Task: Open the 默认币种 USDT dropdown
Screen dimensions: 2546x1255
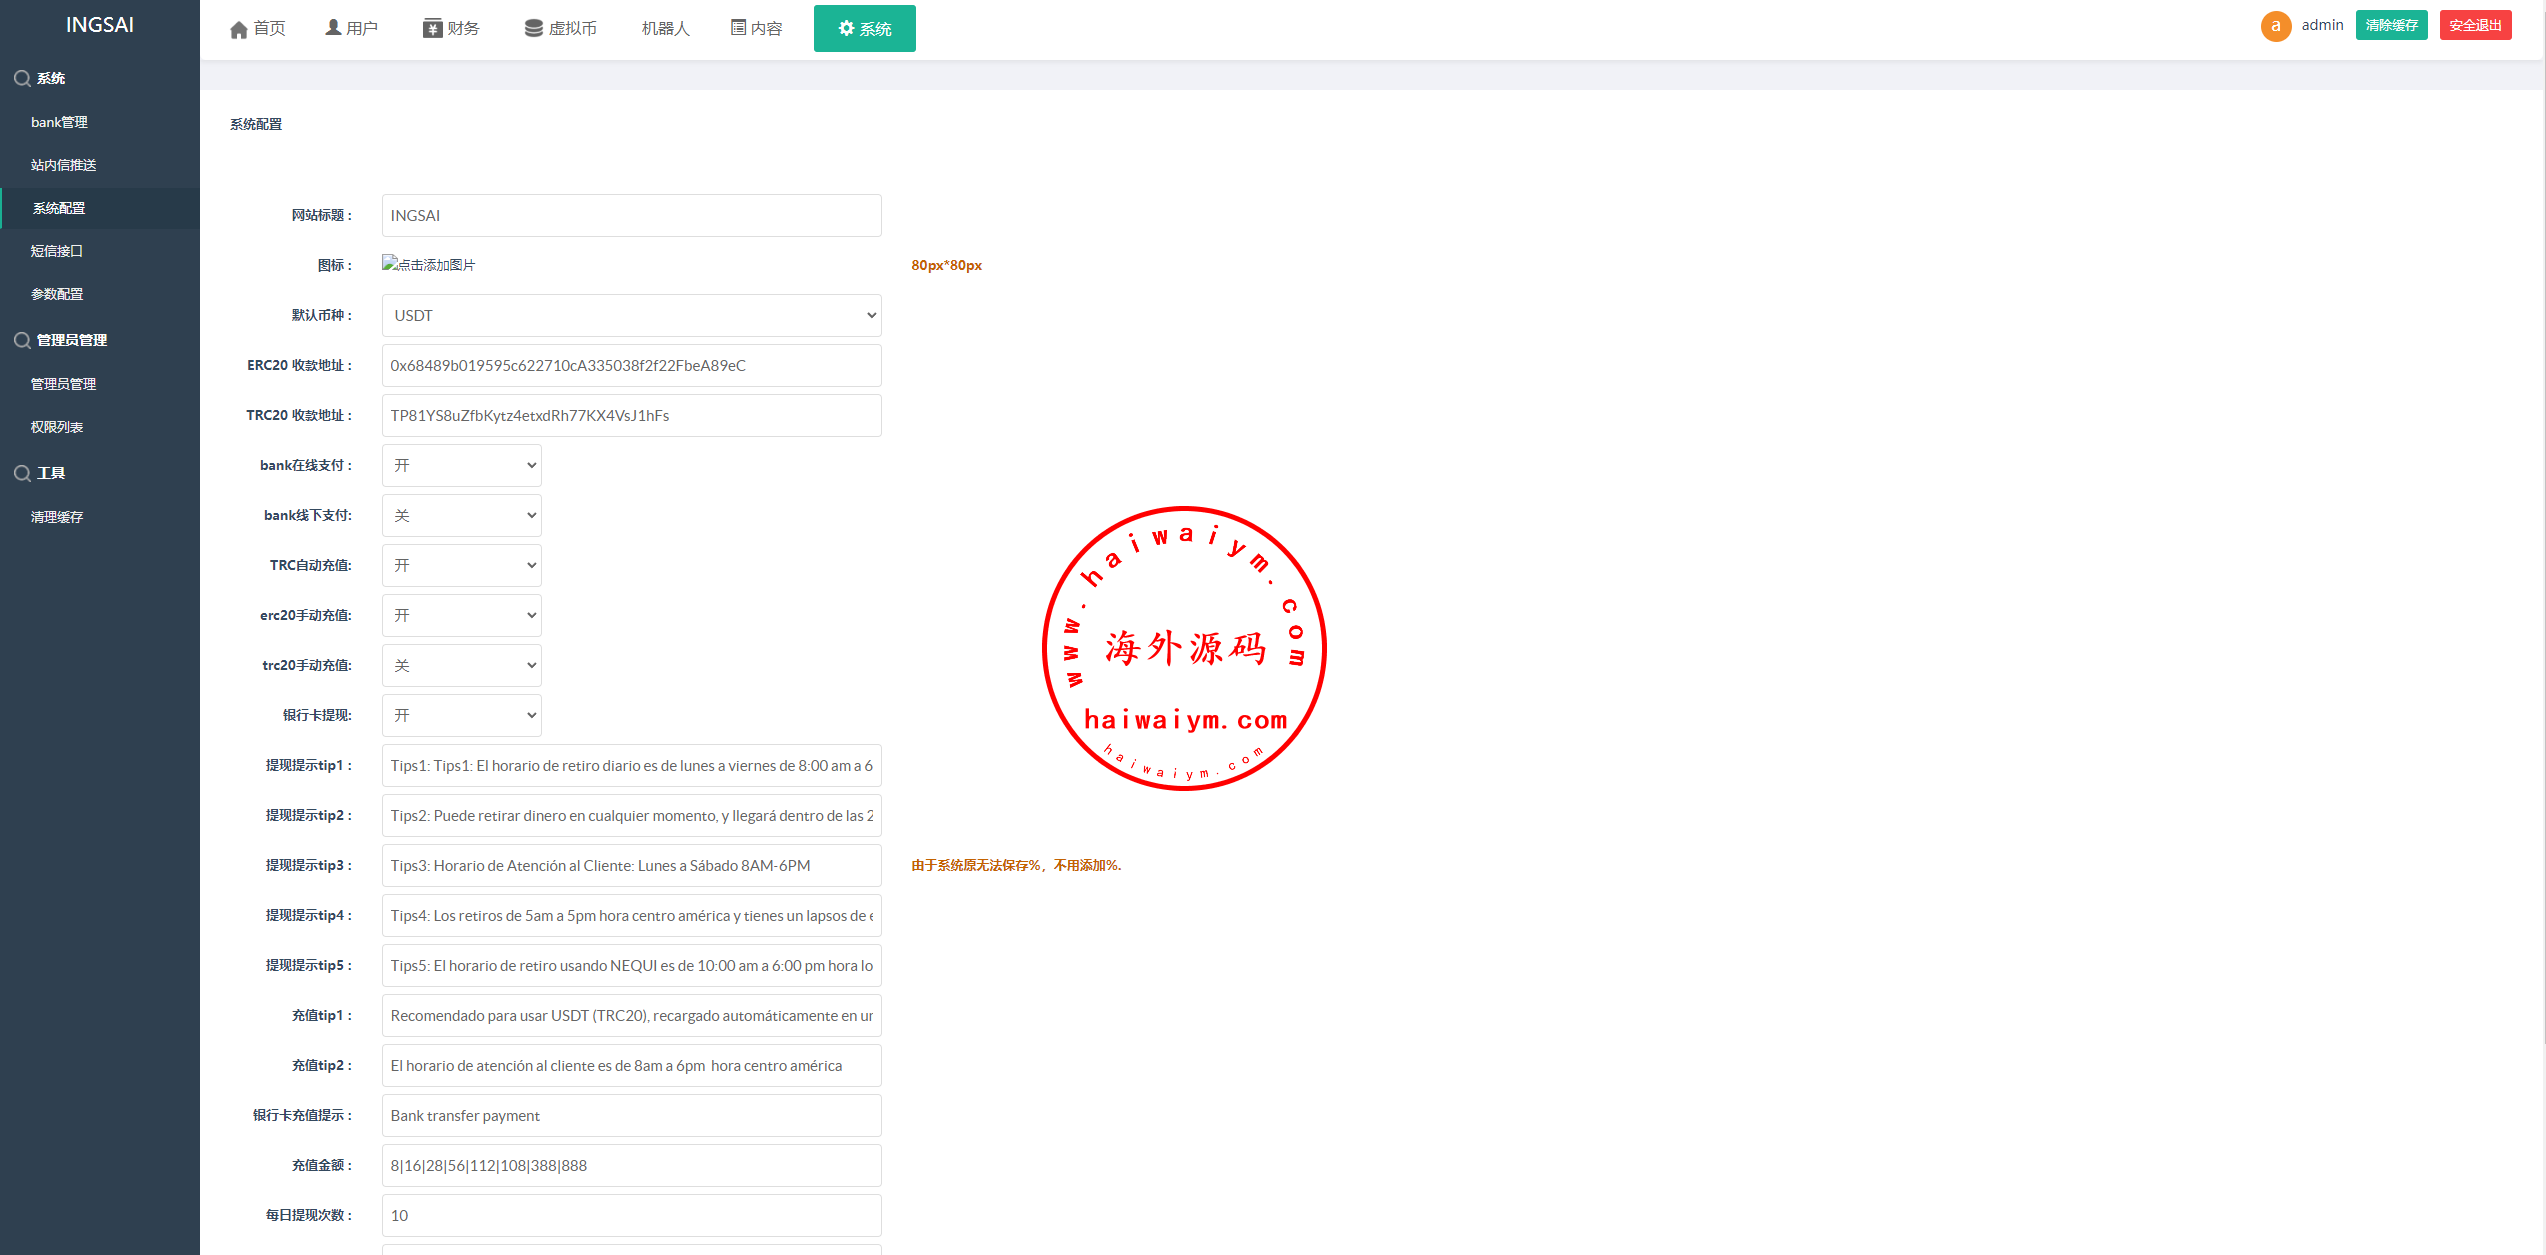Action: (x=631, y=315)
